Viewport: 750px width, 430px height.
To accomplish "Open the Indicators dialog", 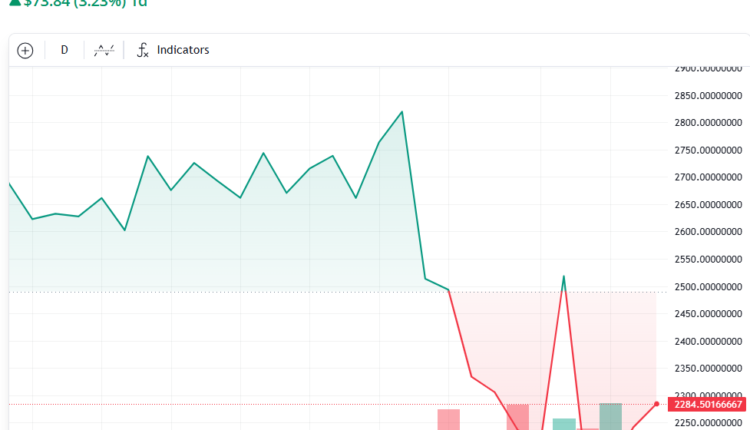I will [x=173, y=50].
